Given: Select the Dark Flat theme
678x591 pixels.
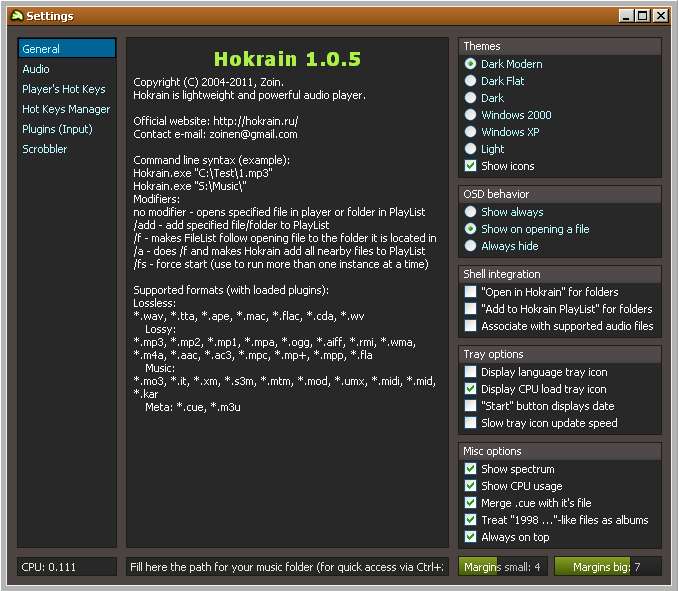Looking at the screenshot, I should [471, 81].
